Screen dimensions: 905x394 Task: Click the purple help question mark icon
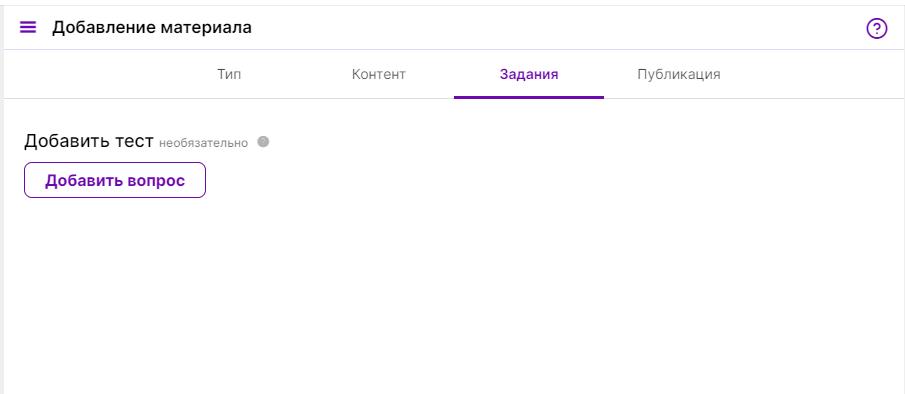[876, 28]
